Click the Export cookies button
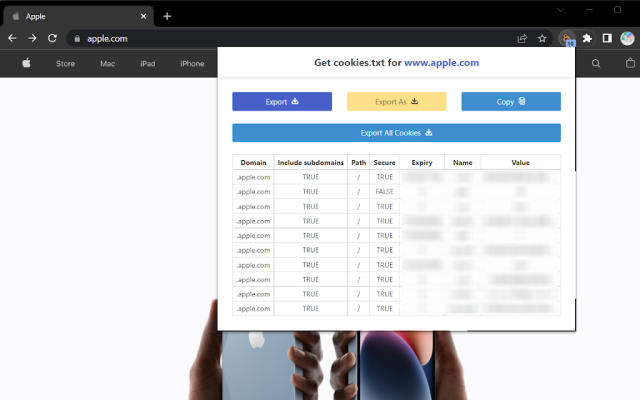This screenshot has height=400, width=640. [282, 102]
